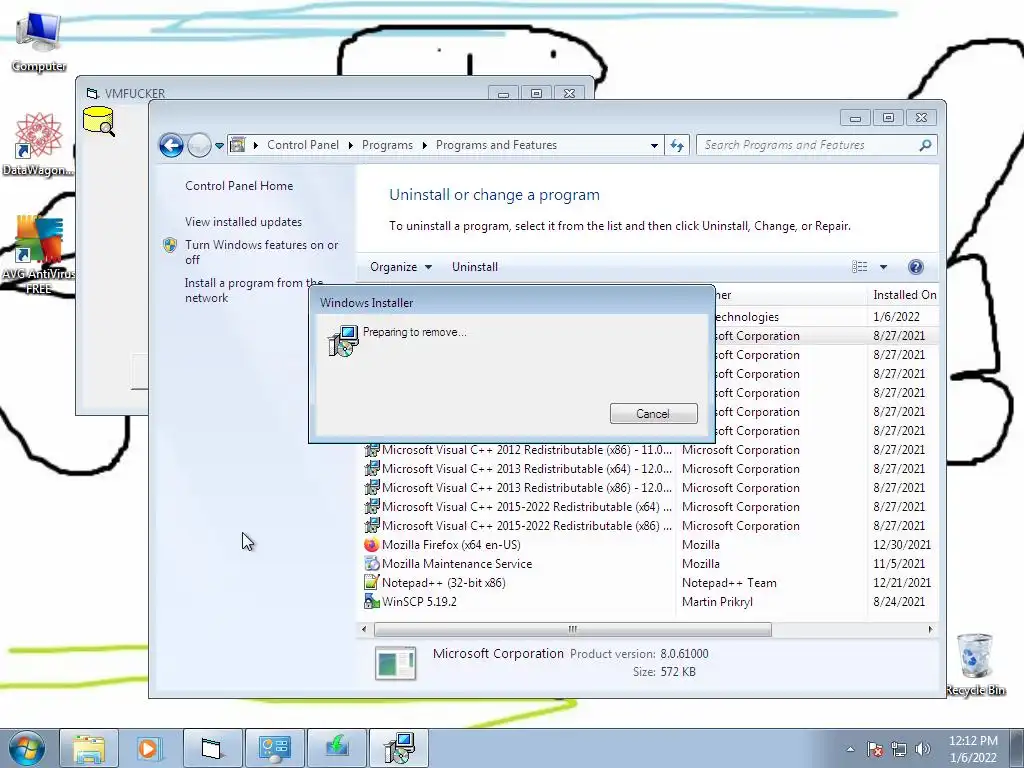Open Windows Explorer from the taskbar
The height and width of the screenshot is (768, 1024).
coord(89,748)
